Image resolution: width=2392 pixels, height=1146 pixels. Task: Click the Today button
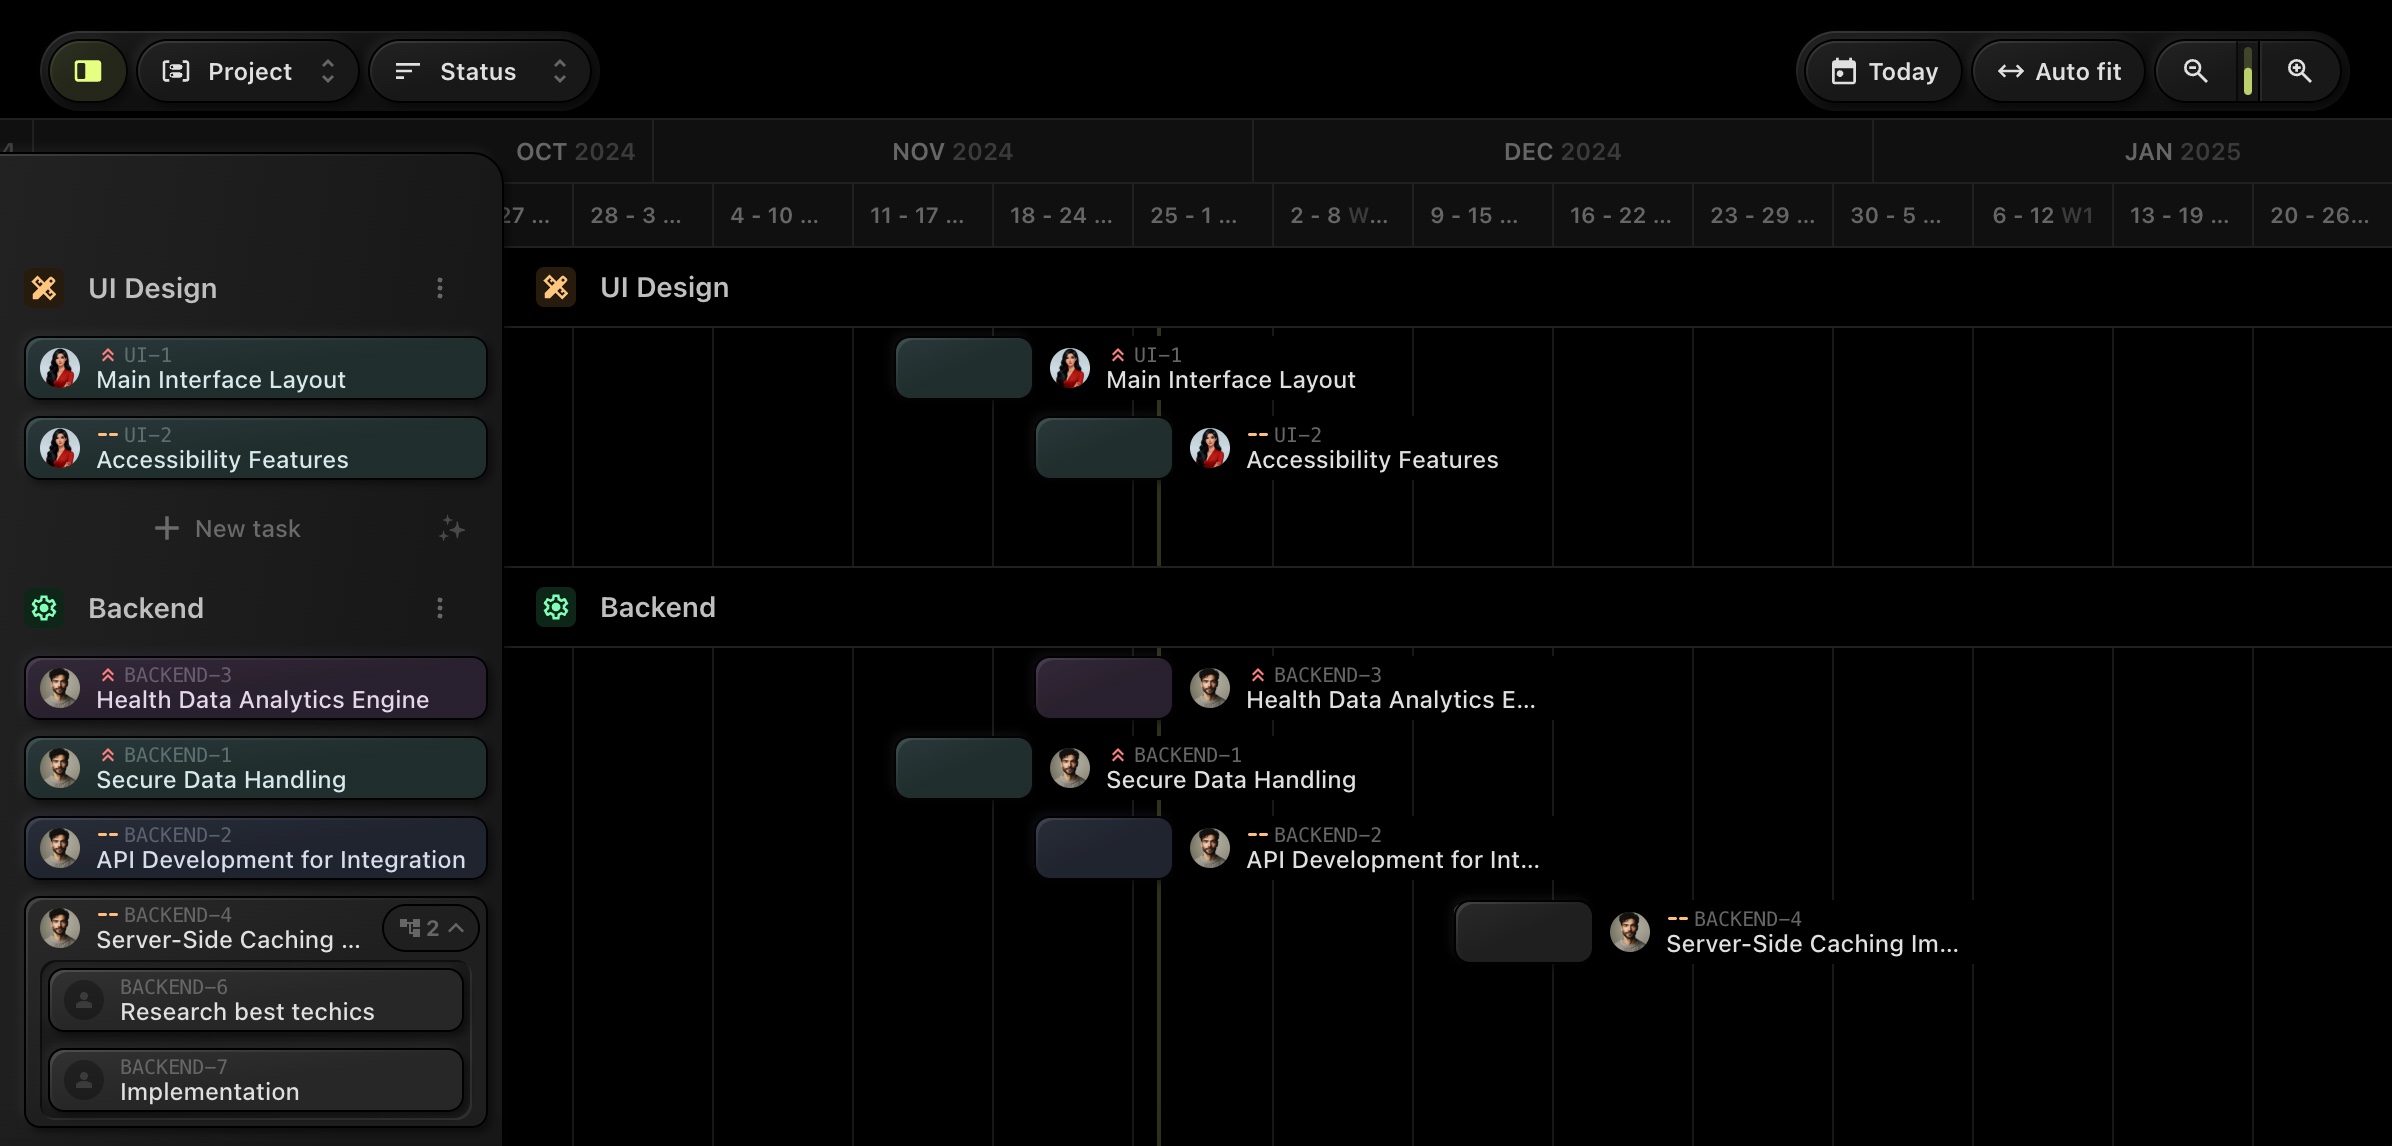point(1884,71)
